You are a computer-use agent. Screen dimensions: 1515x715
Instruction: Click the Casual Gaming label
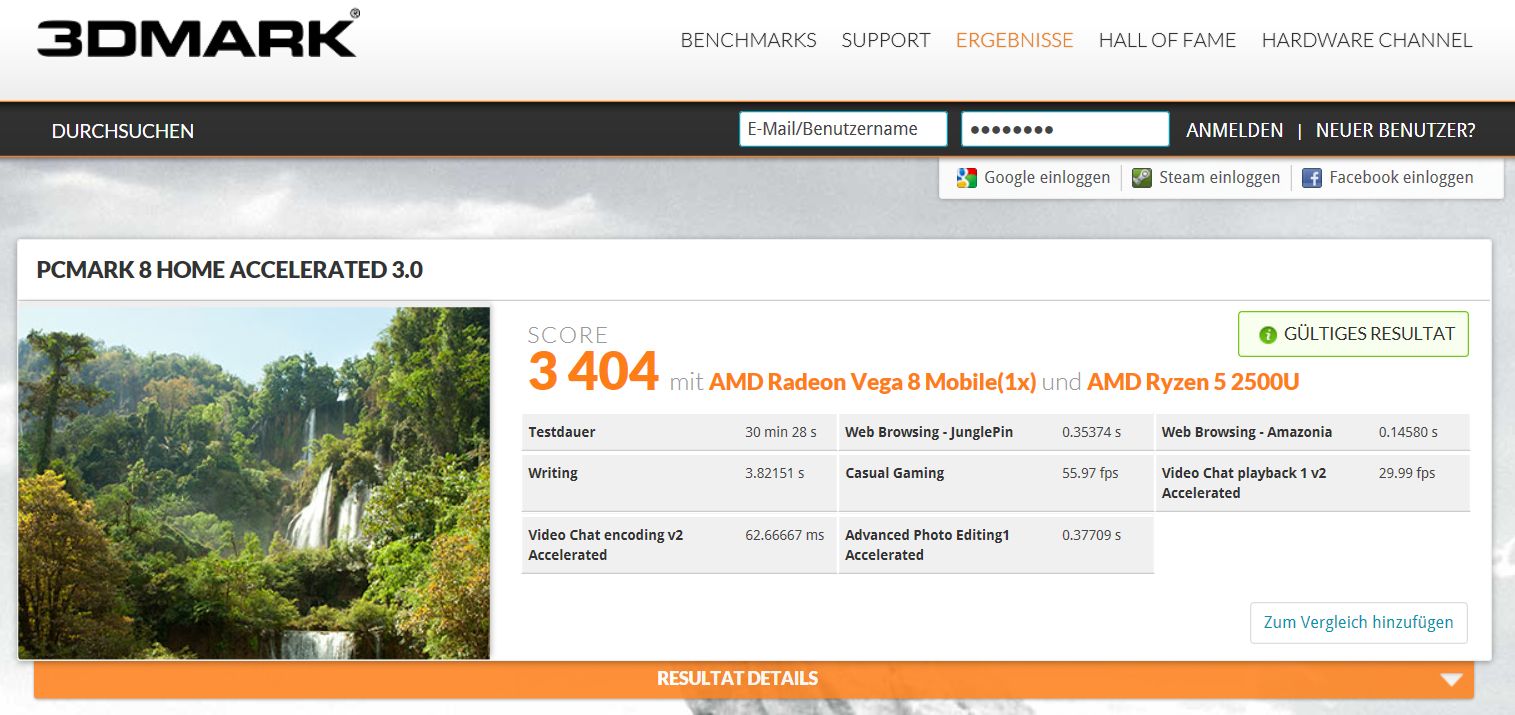[x=894, y=473]
